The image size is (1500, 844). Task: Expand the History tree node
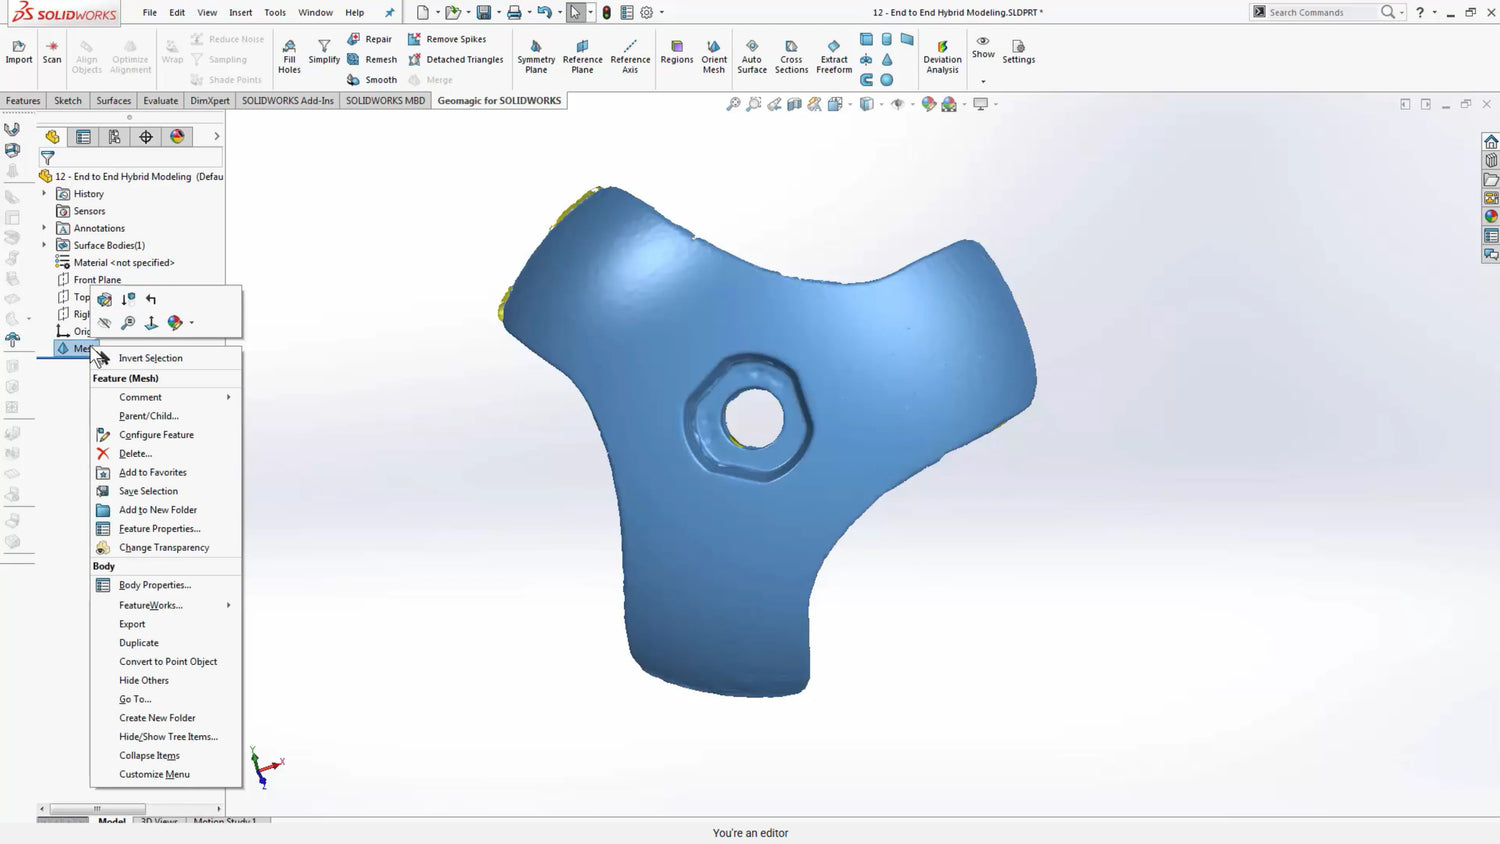click(x=44, y=194)
